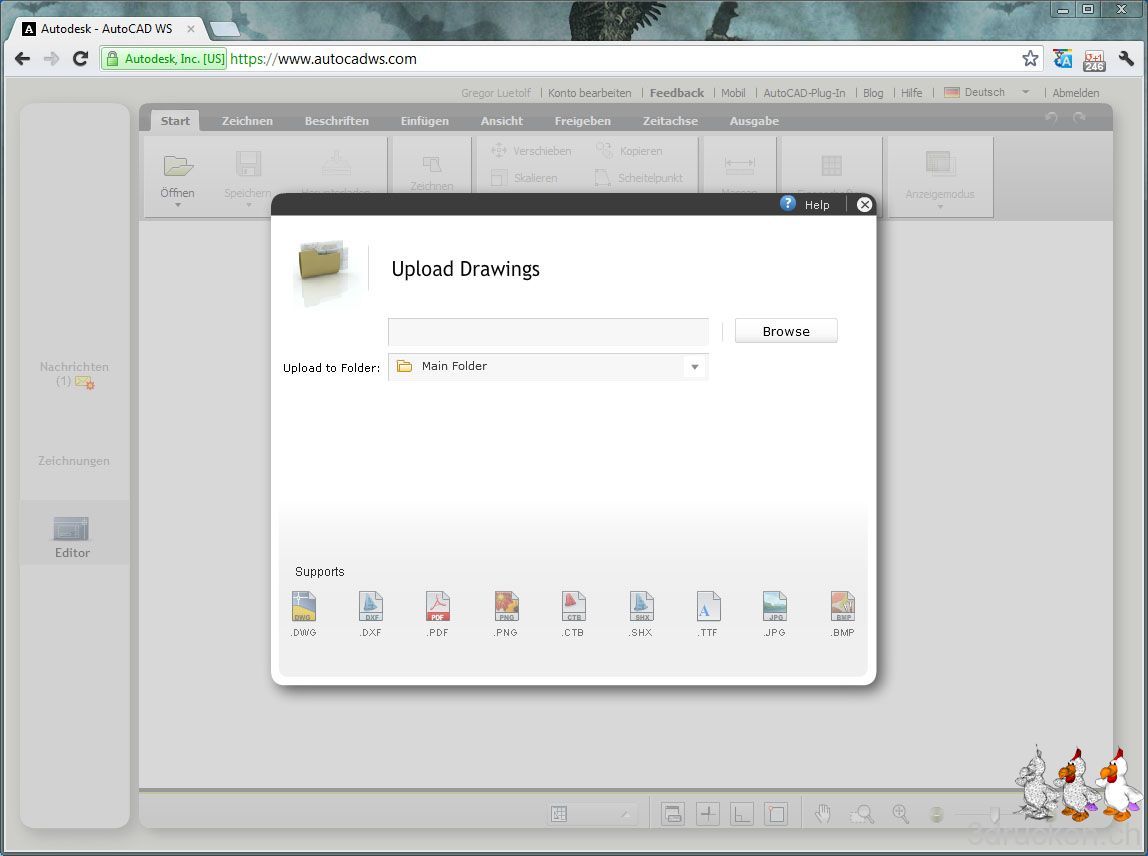Reload the page in Chrome

point(81,59)
